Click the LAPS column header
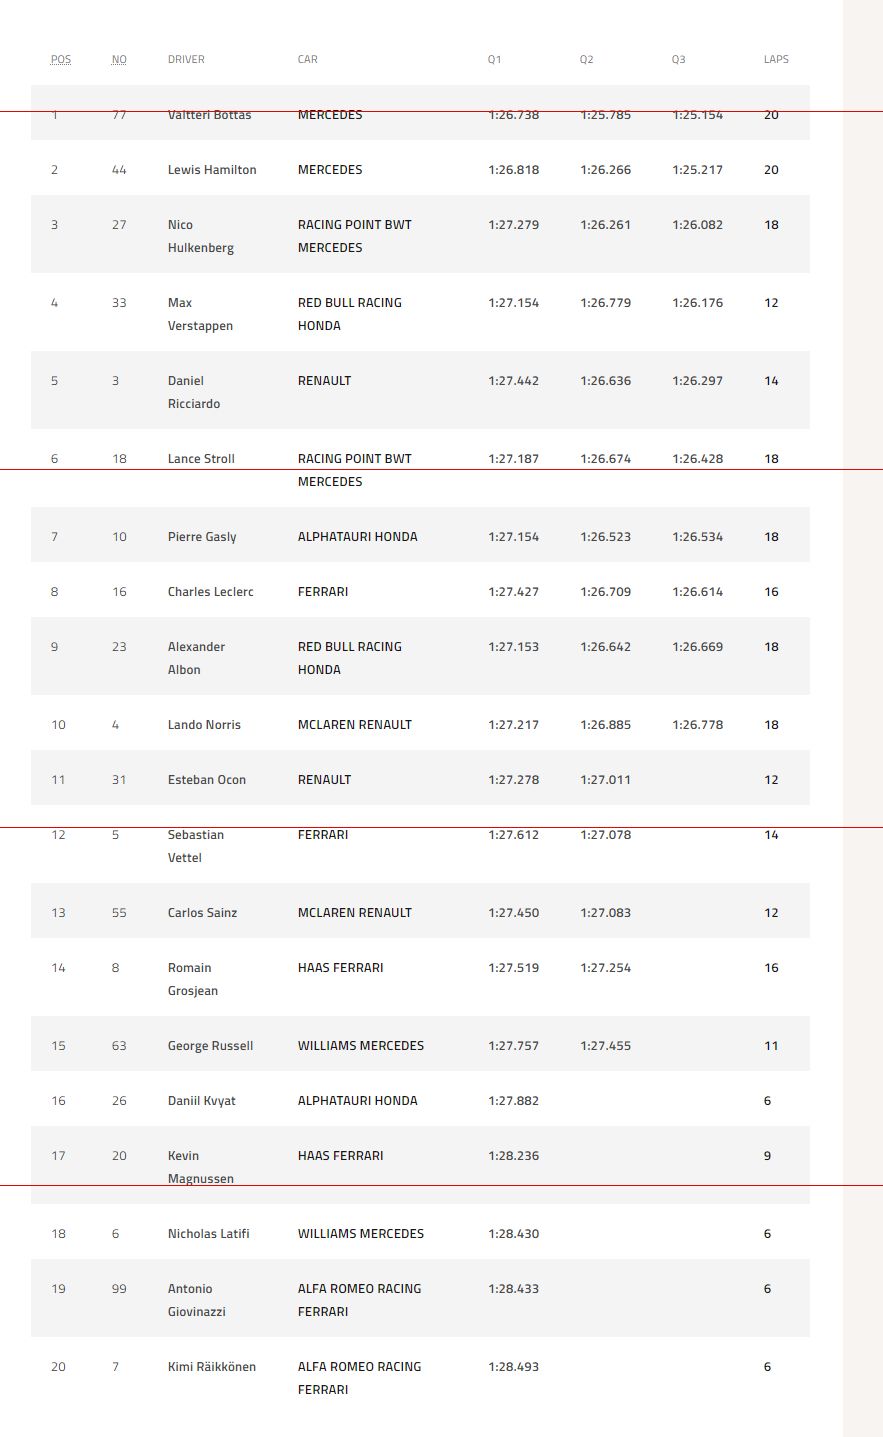The image size is (883, 1437). point(776,60)
